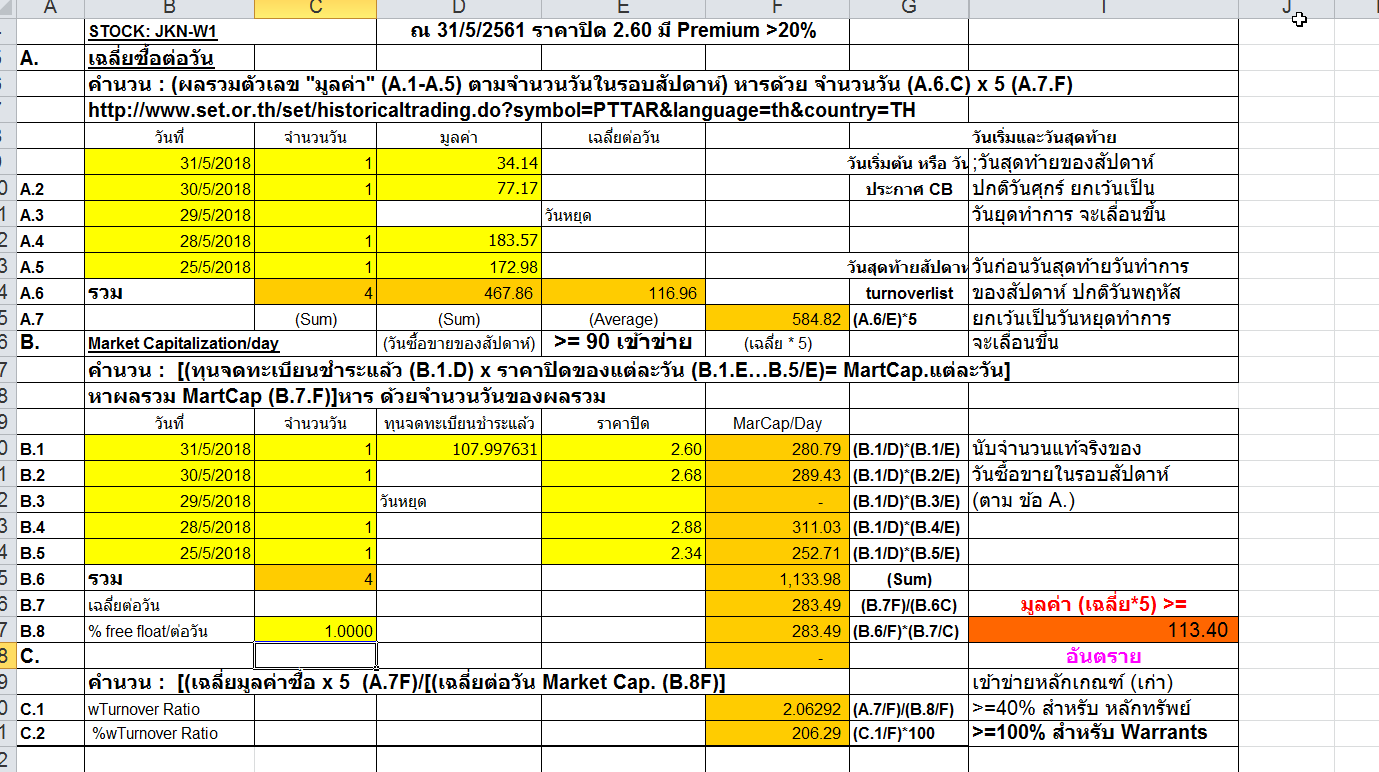
Task: Select the column G header
Action: 909,9
